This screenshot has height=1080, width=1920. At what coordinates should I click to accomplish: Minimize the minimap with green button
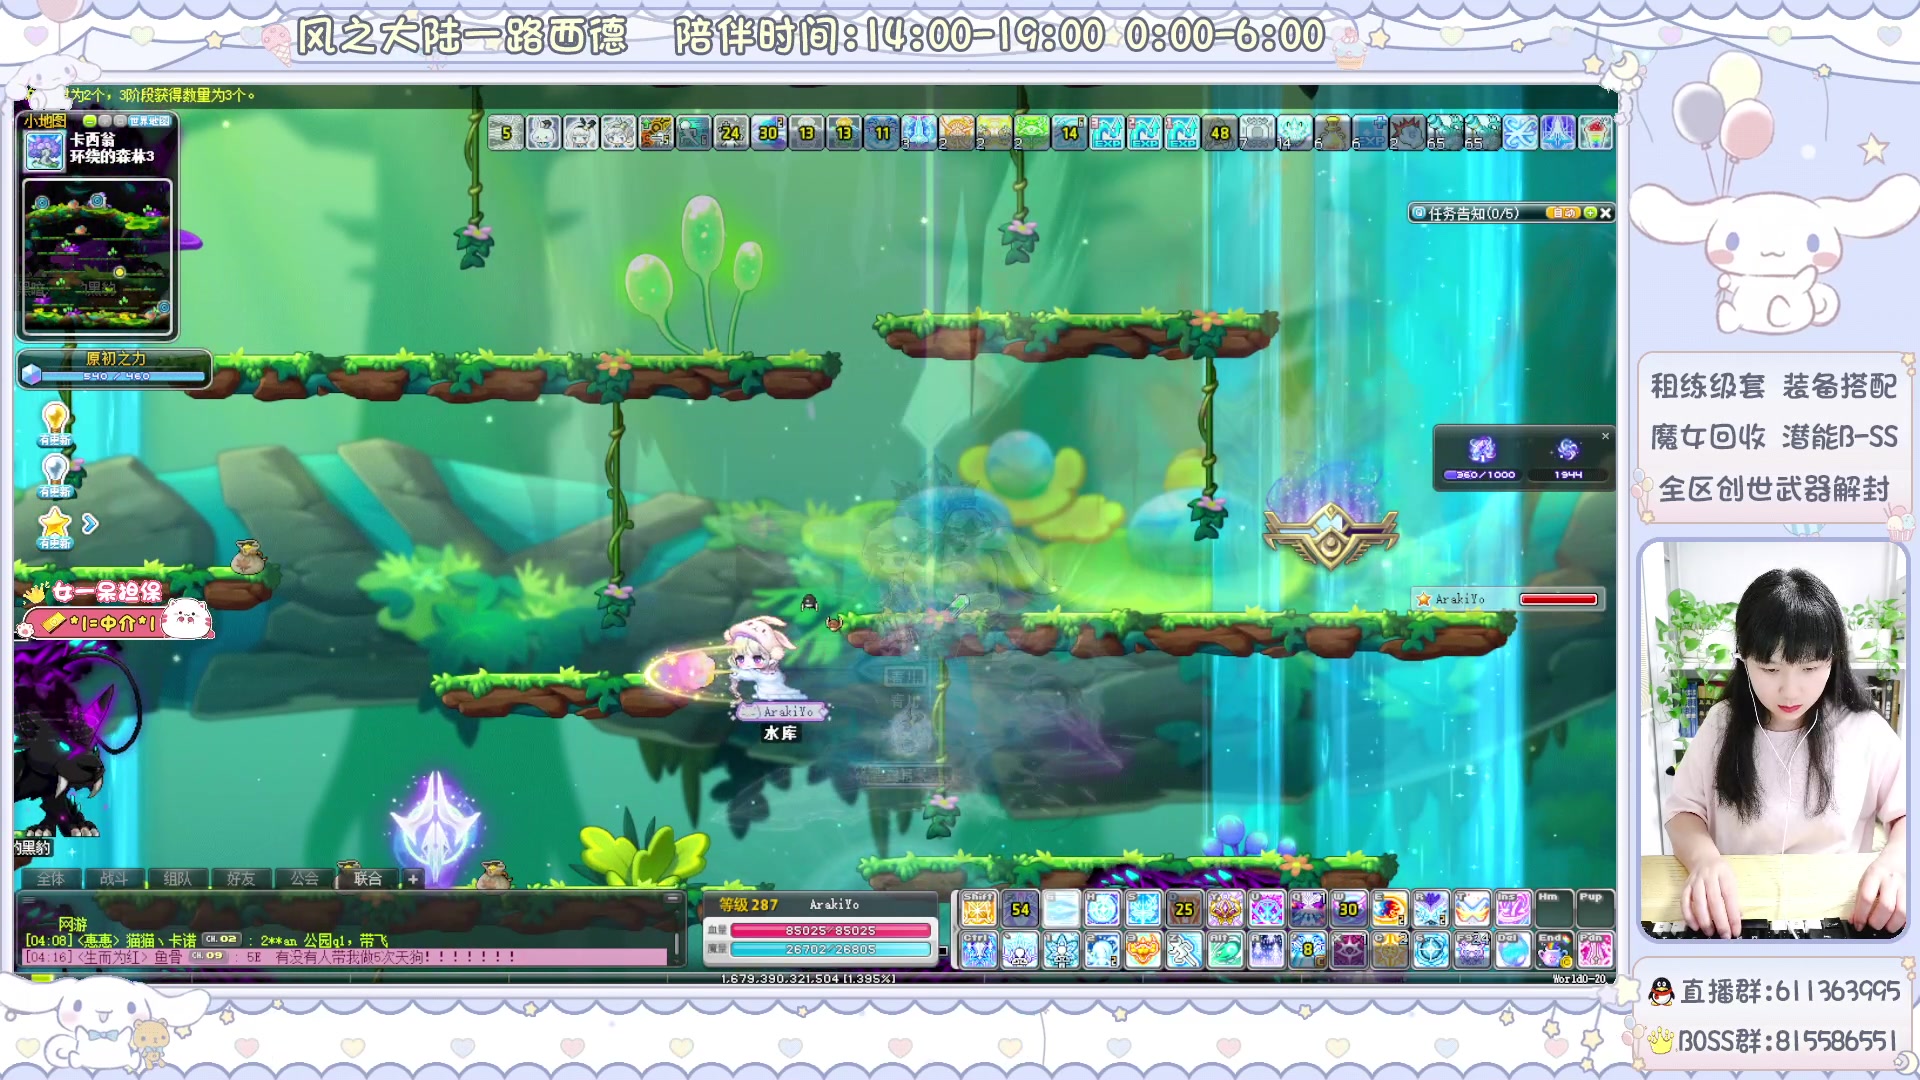(90, 120)
